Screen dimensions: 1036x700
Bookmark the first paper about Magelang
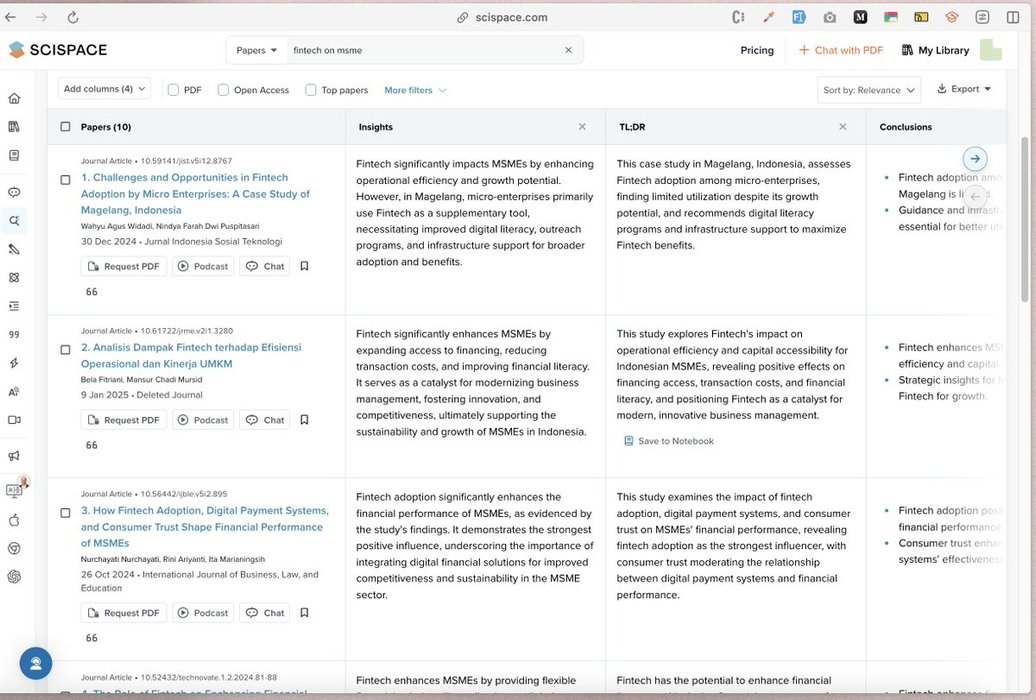304,266
